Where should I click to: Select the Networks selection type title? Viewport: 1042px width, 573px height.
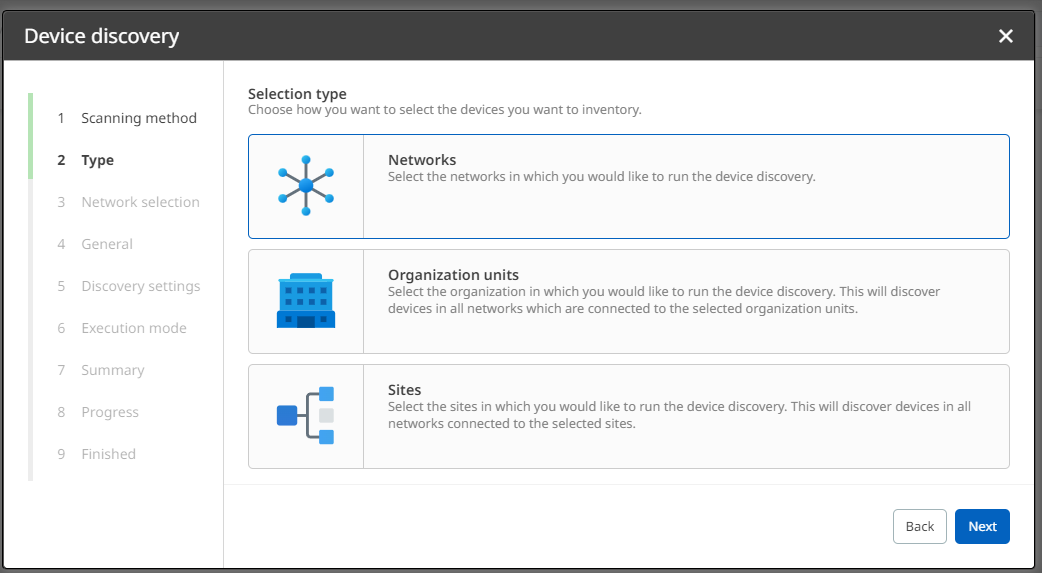click(422, 160)
